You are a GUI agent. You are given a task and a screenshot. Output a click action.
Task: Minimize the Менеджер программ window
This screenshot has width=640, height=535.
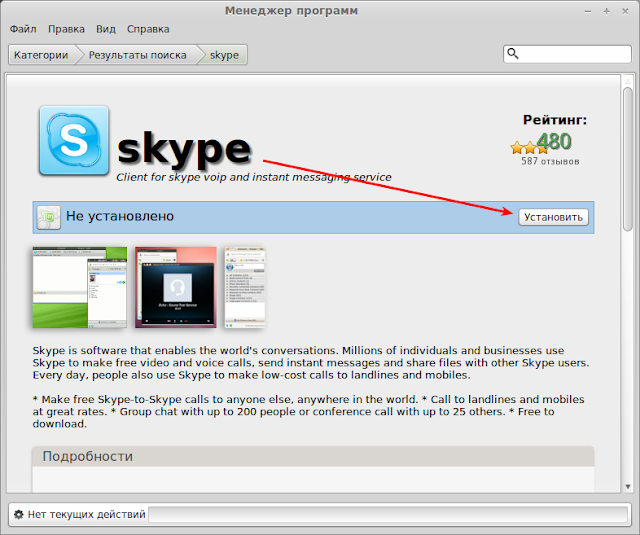[588, 11]
